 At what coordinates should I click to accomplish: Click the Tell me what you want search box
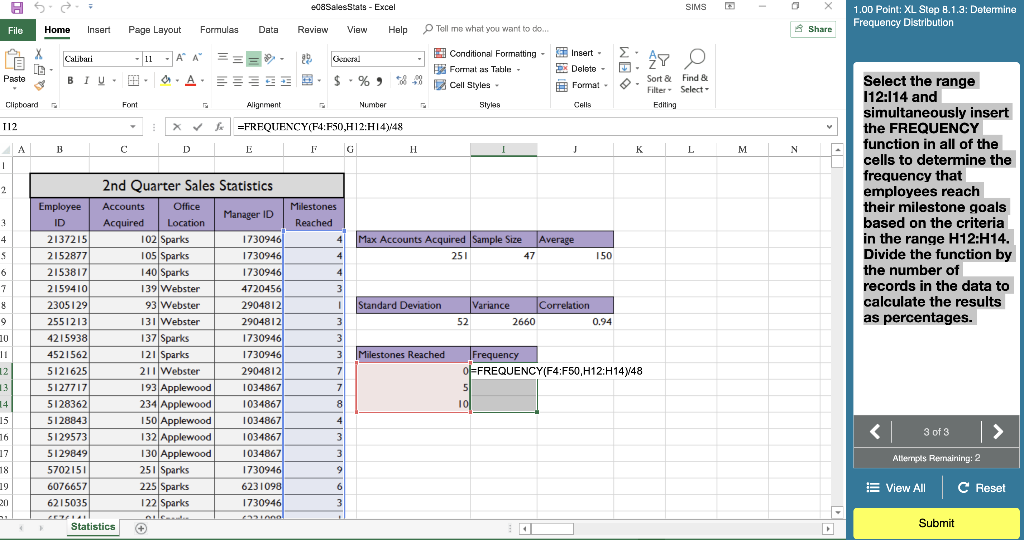click(487, 29)
